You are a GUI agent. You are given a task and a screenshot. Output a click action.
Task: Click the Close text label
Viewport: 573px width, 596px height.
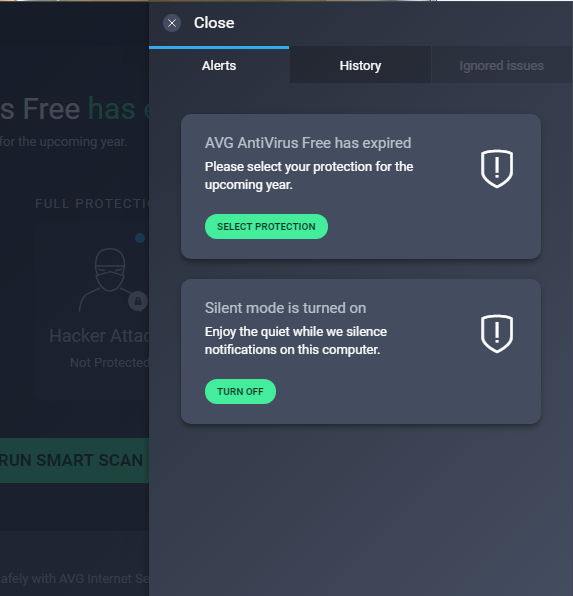(x=214, y=23)
